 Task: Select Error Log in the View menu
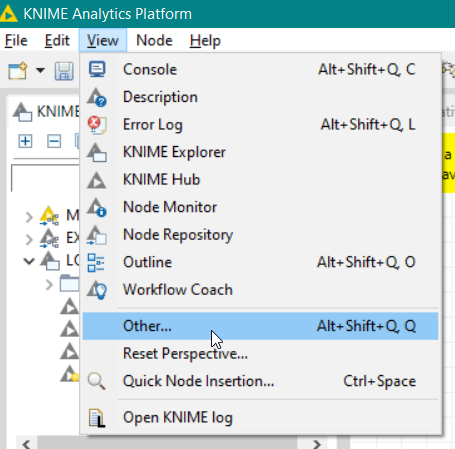coord(260,125)
